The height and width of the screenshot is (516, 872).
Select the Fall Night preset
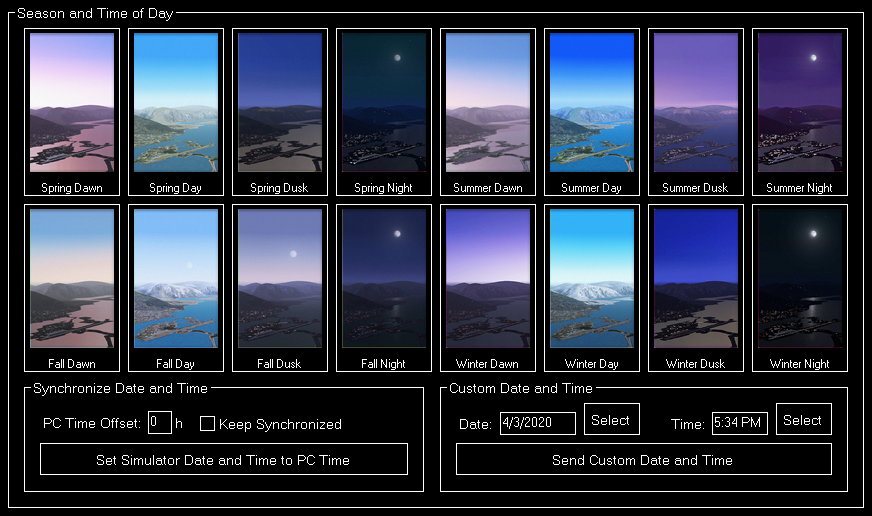384,288
